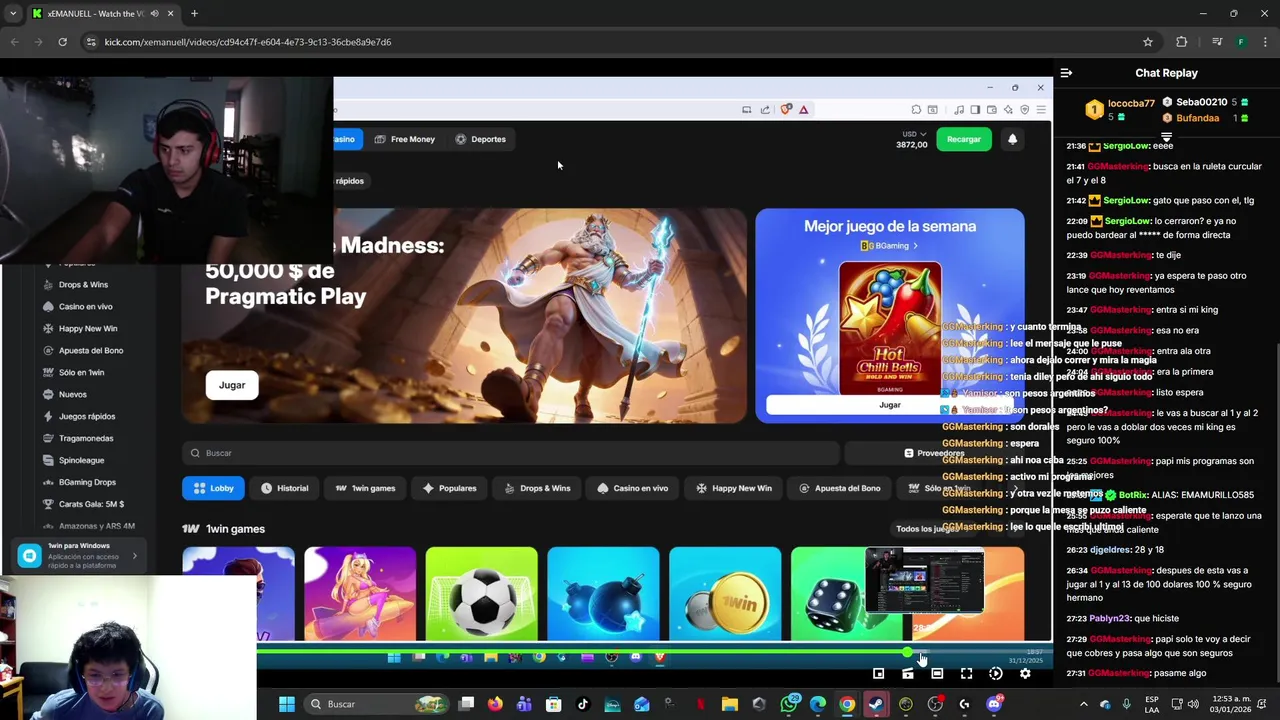Open the Chrome profile avatar
The height and width of the screenshot is (720, 1280).
1241,42
